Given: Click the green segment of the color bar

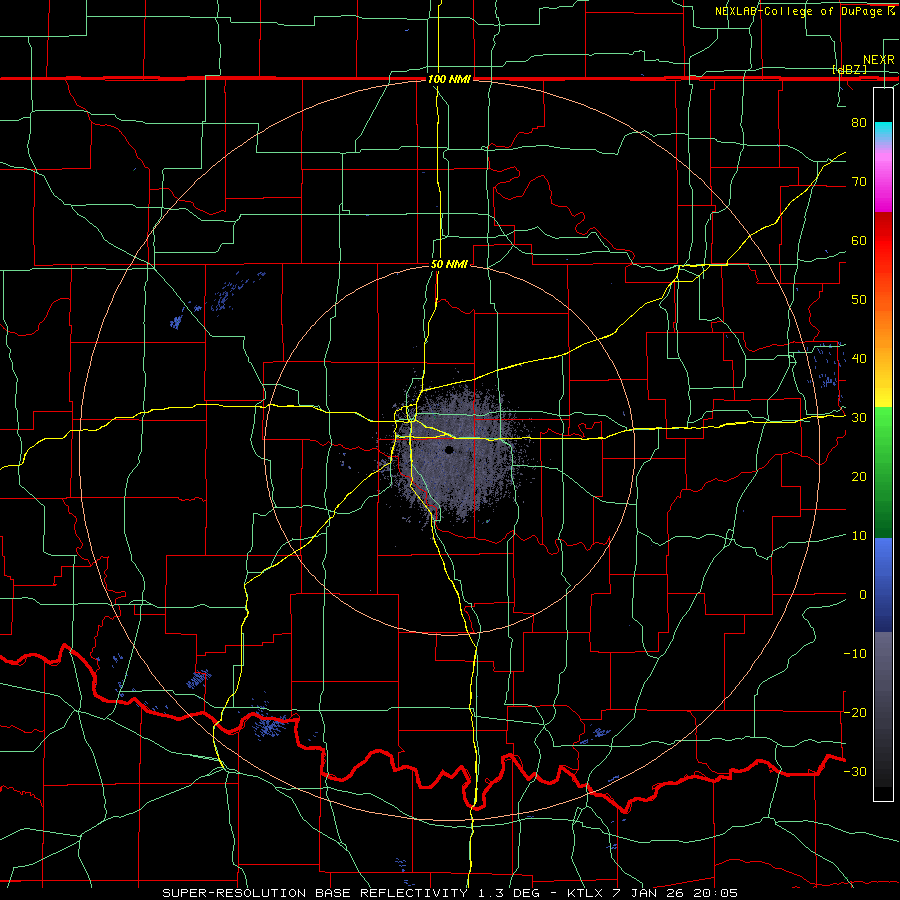Looking at the screenshot, I should coord(883,472).
